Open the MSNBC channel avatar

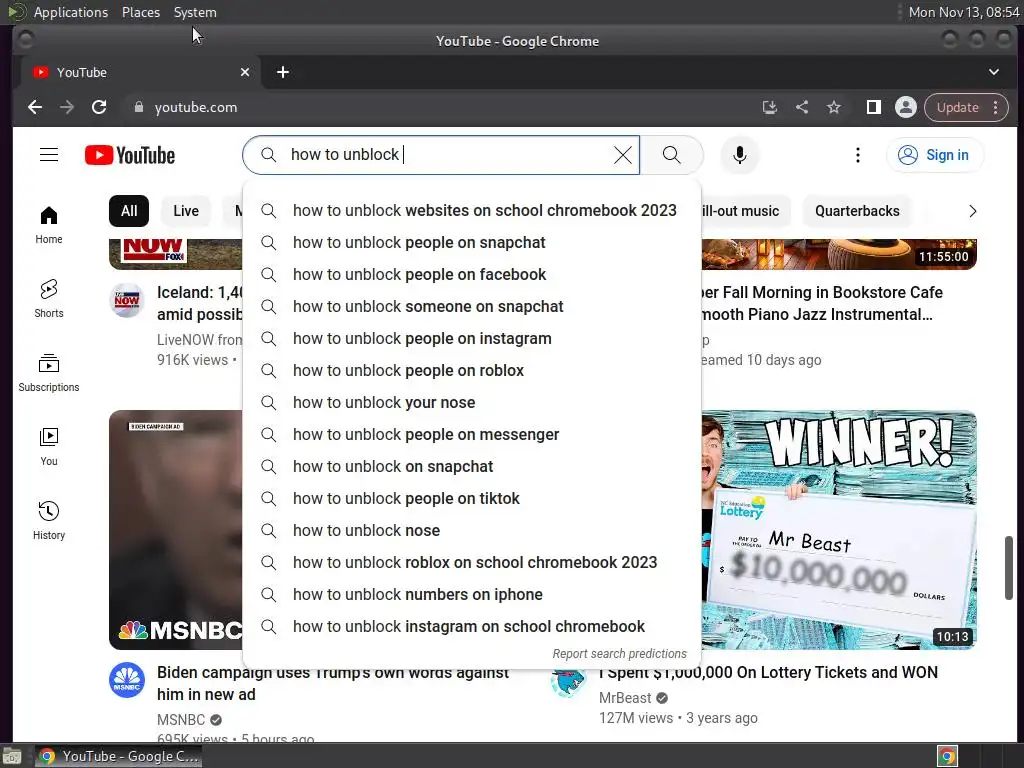coord(127,680)
